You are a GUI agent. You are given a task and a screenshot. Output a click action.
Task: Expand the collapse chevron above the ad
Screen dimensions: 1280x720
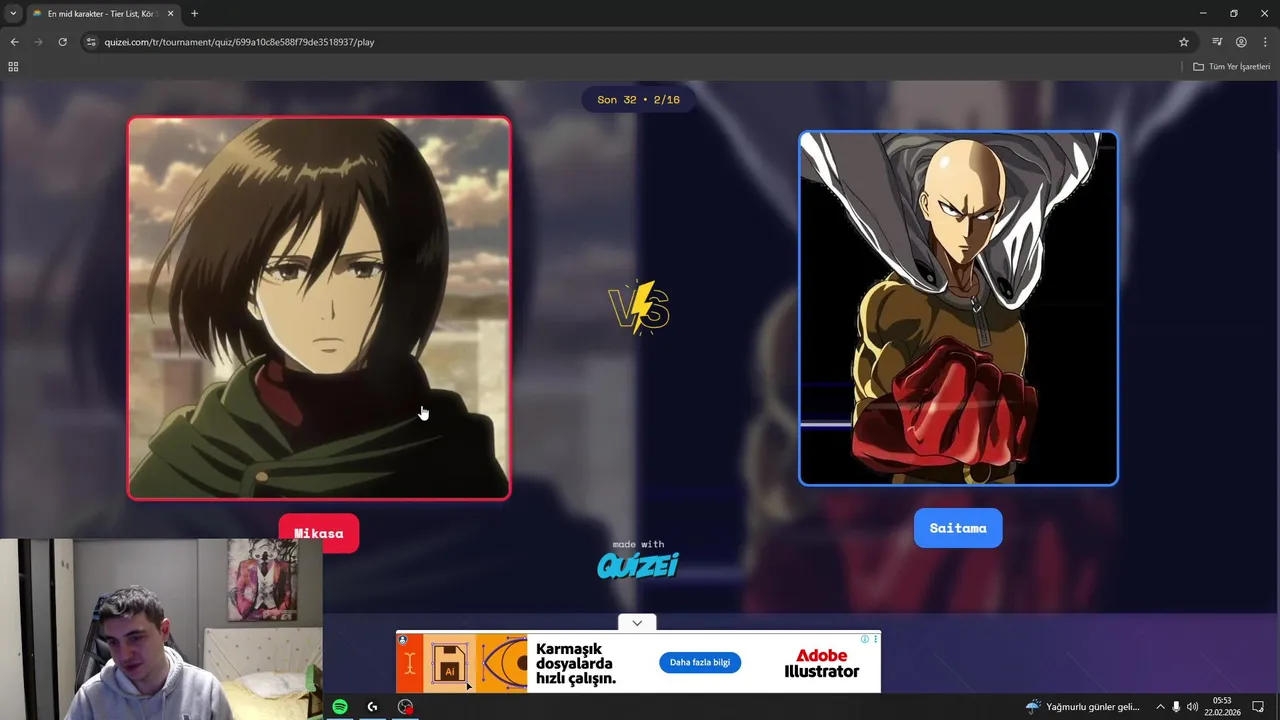[637, 623]
